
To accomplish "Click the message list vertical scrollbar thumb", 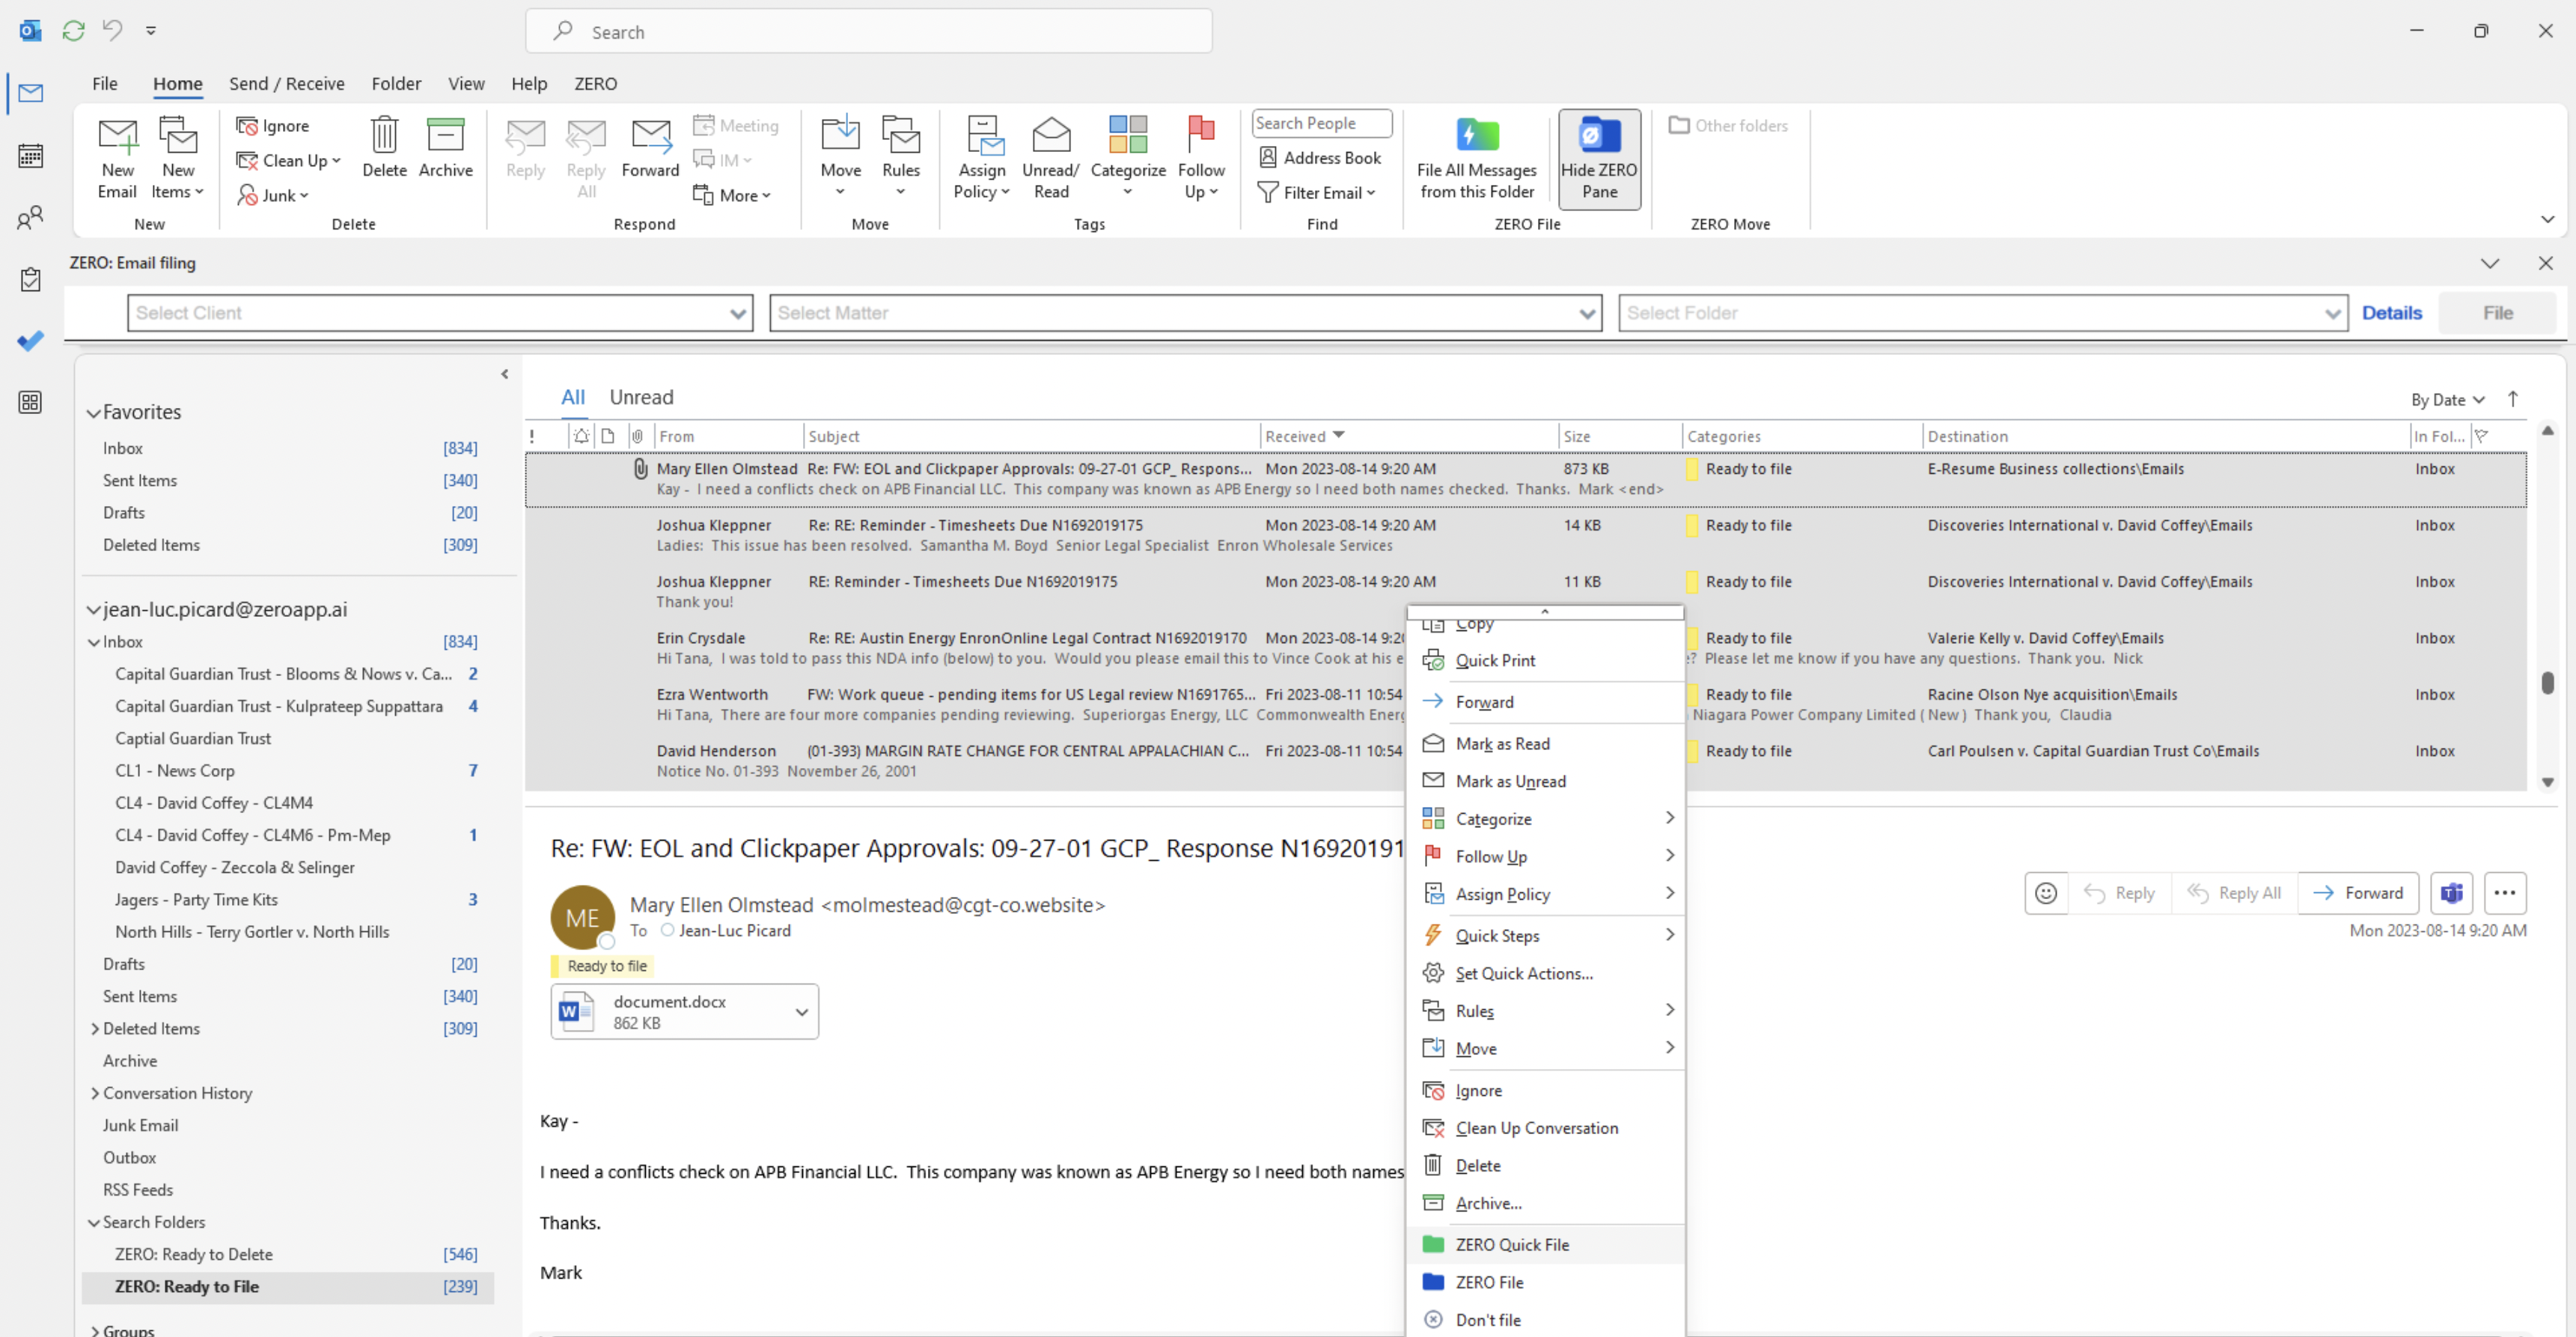I will pos(2547,683).
